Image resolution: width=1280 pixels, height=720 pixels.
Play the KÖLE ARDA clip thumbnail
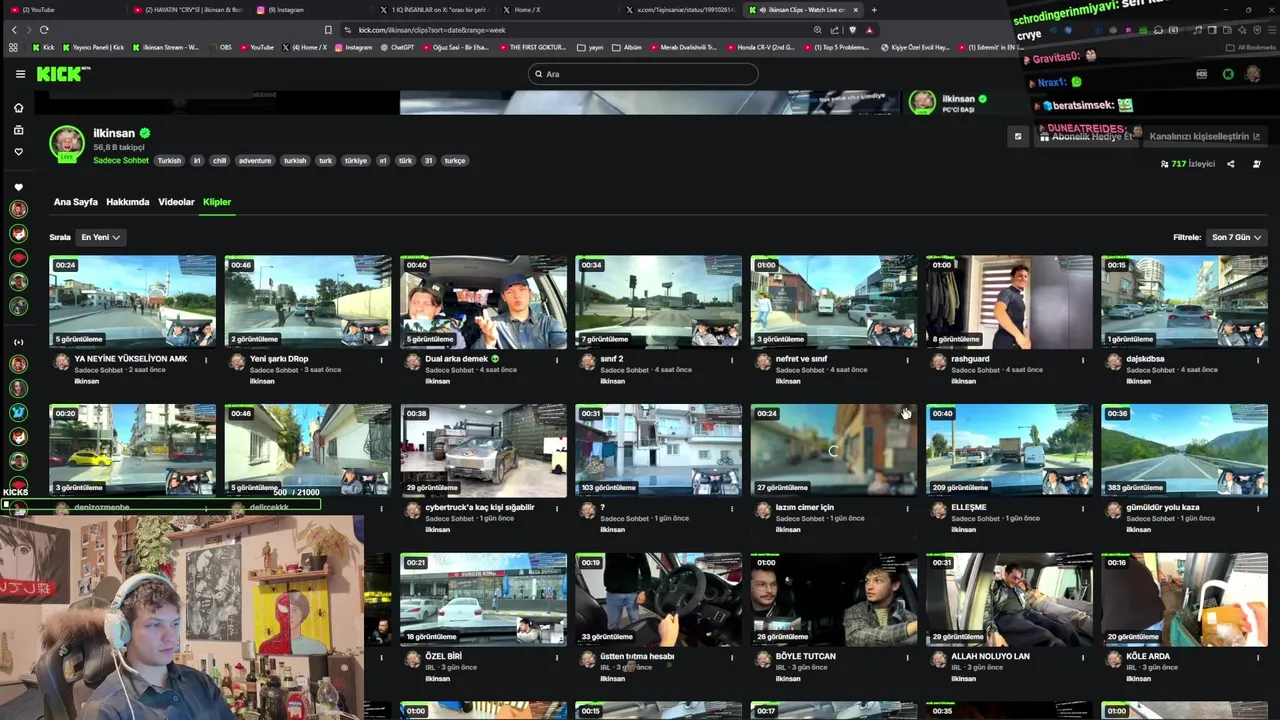click(x=1184, y=599)
